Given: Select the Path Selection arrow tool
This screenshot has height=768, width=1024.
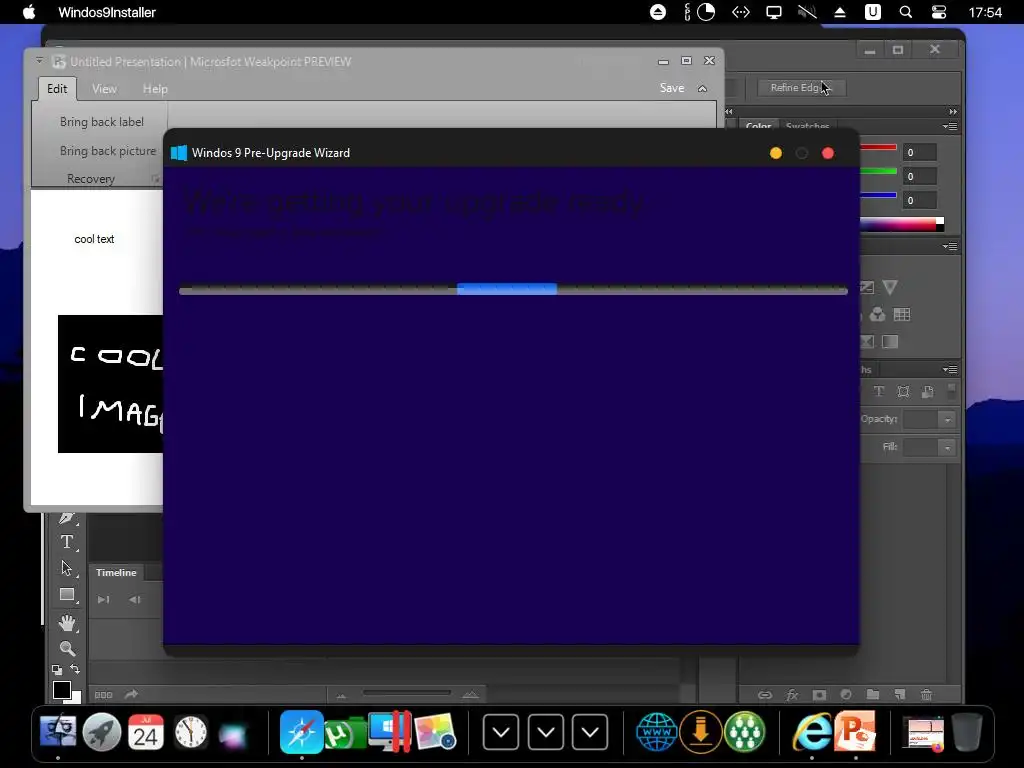Looking at the screenshot, I should coord(67,568).
